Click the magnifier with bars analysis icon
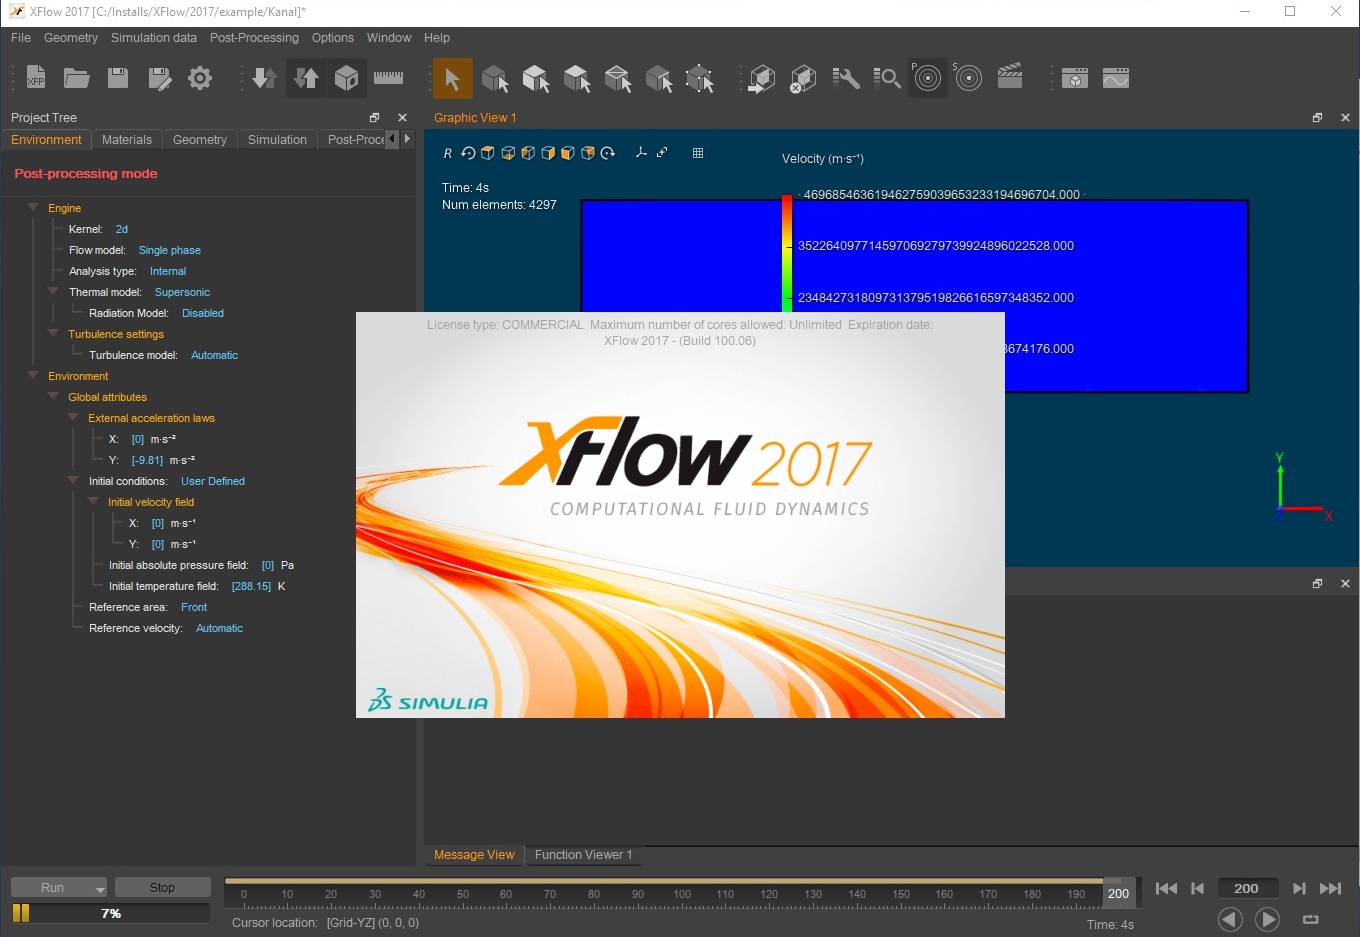 point(886,78)
